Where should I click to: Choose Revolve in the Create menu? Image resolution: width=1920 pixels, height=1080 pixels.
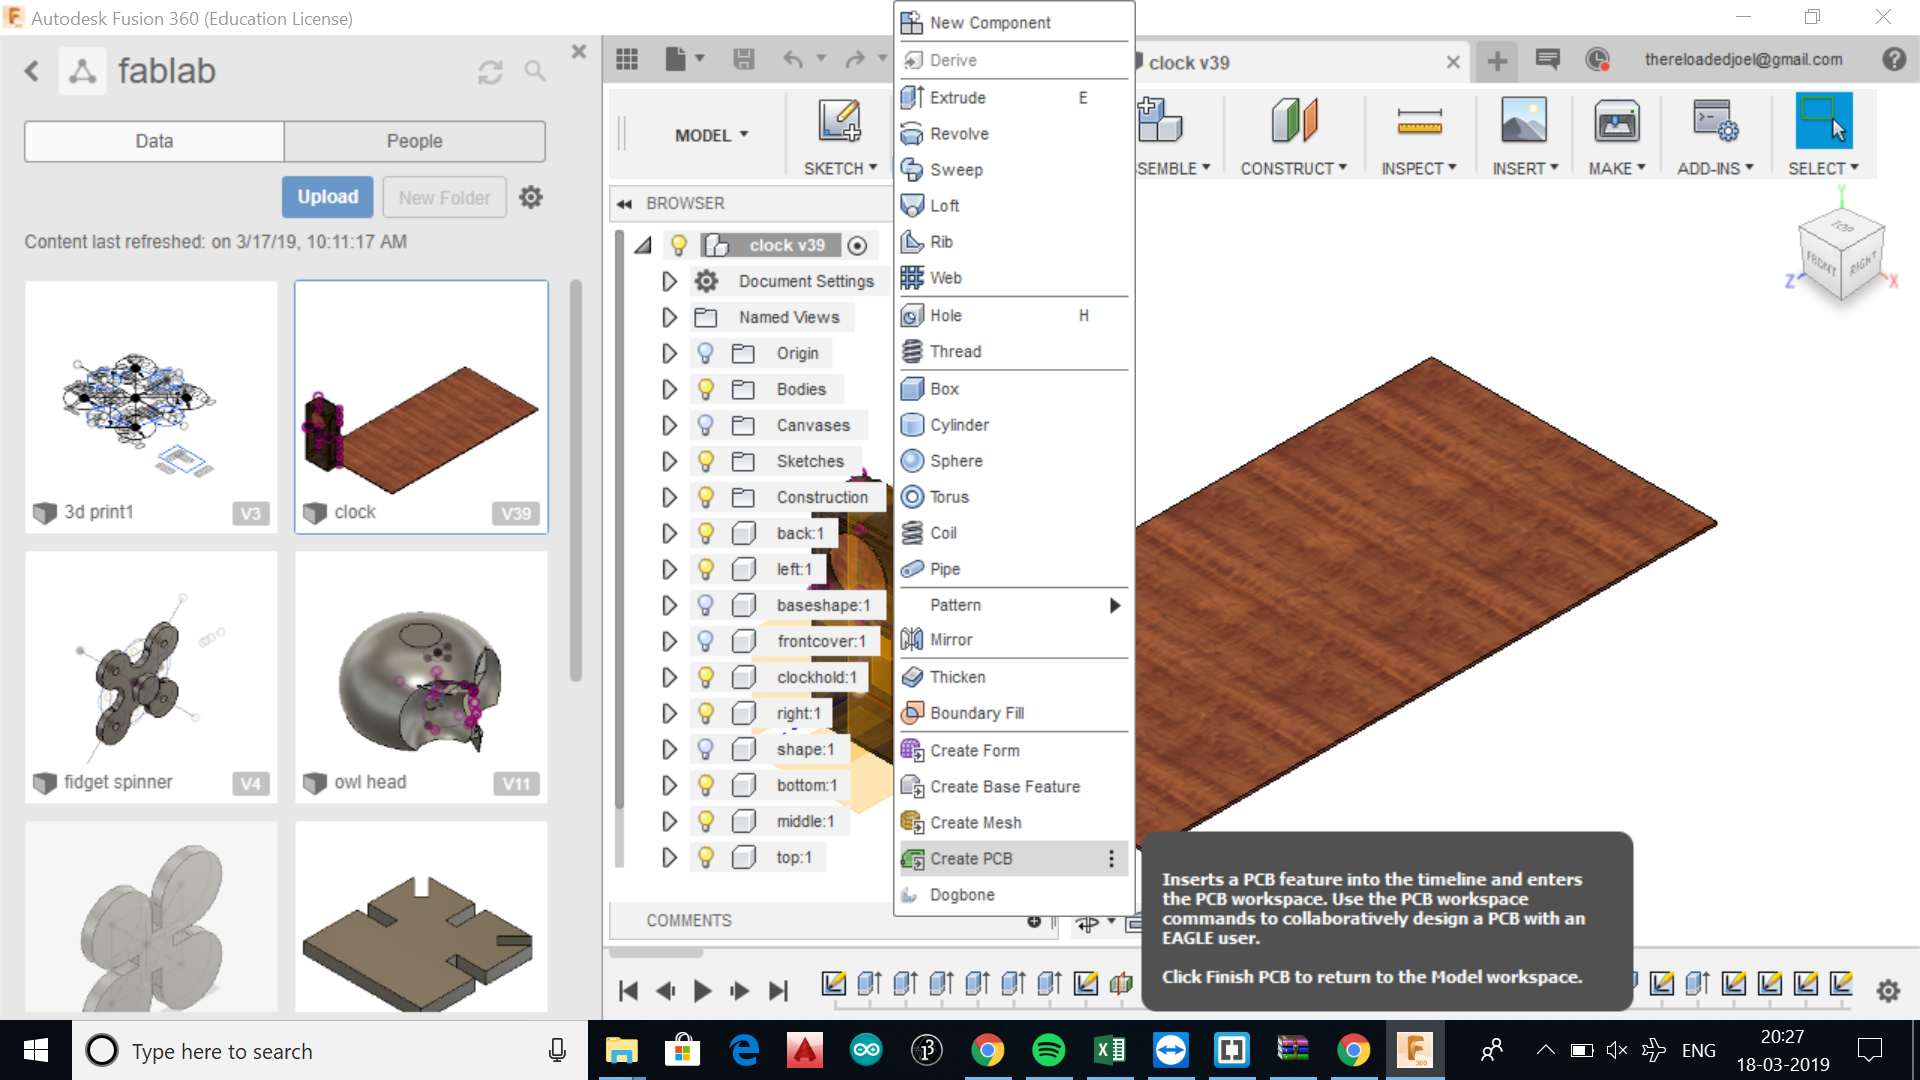[958, 134]
